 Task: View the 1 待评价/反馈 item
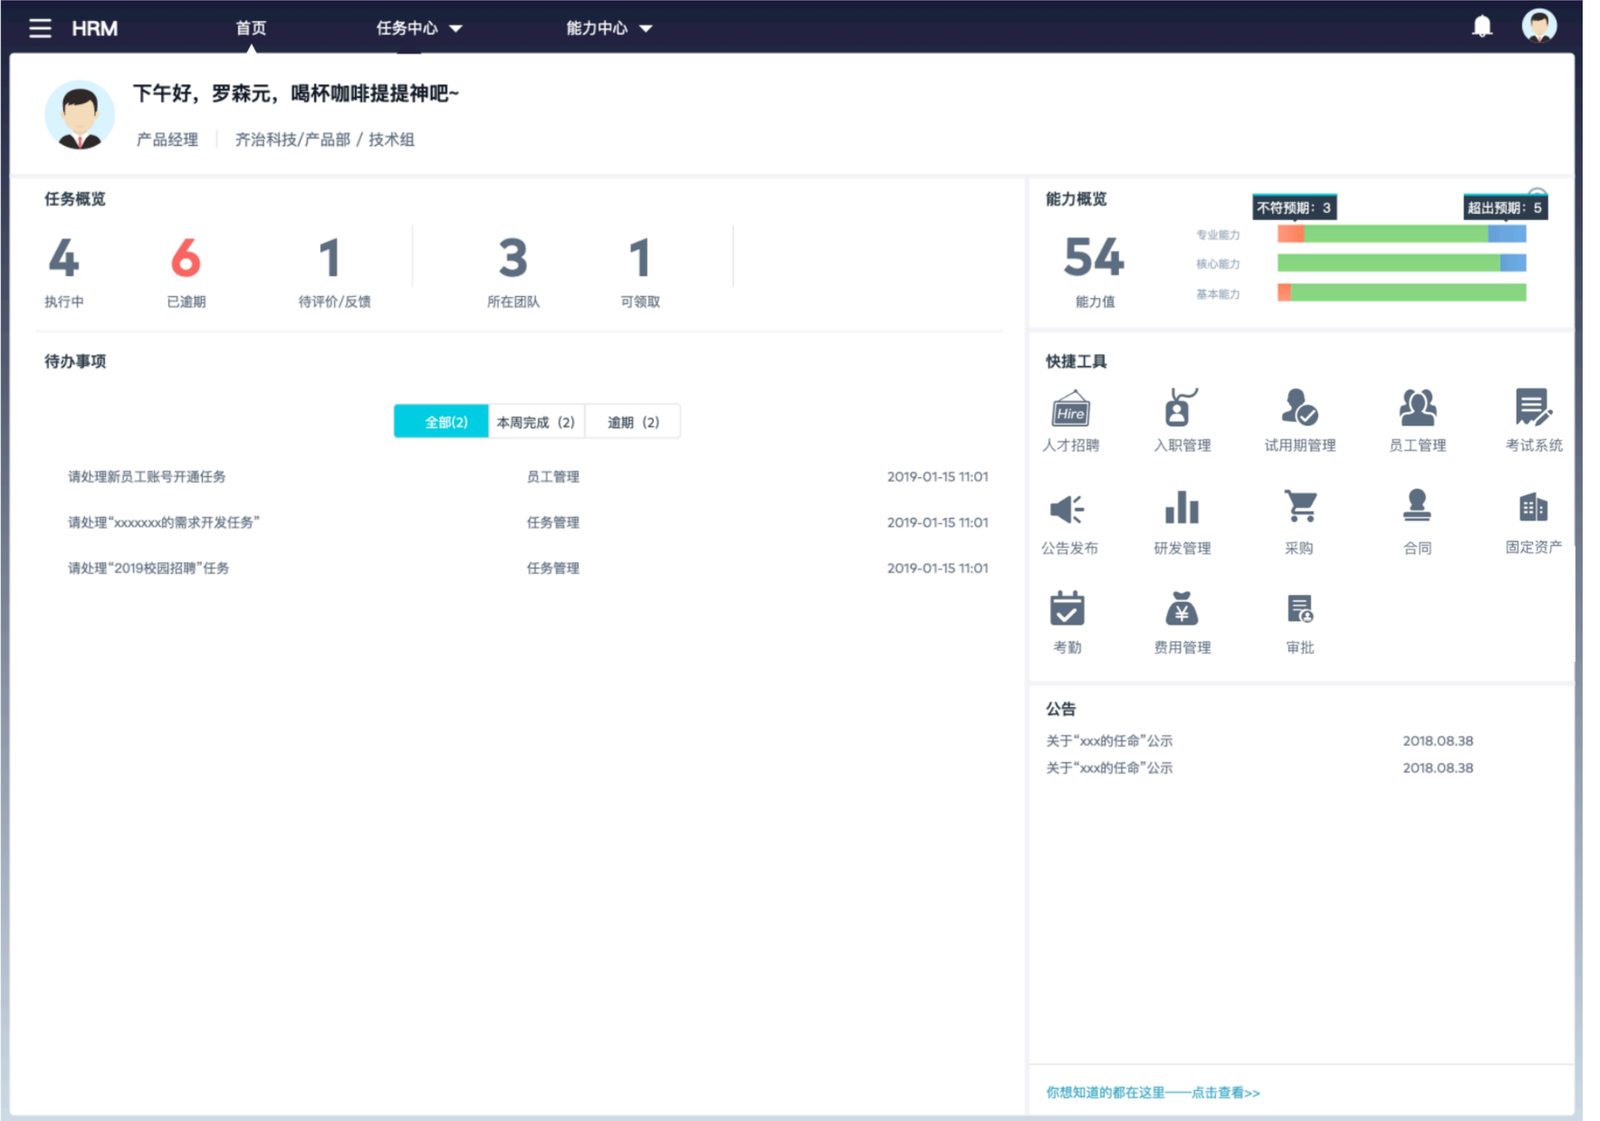tap(334, 271)
